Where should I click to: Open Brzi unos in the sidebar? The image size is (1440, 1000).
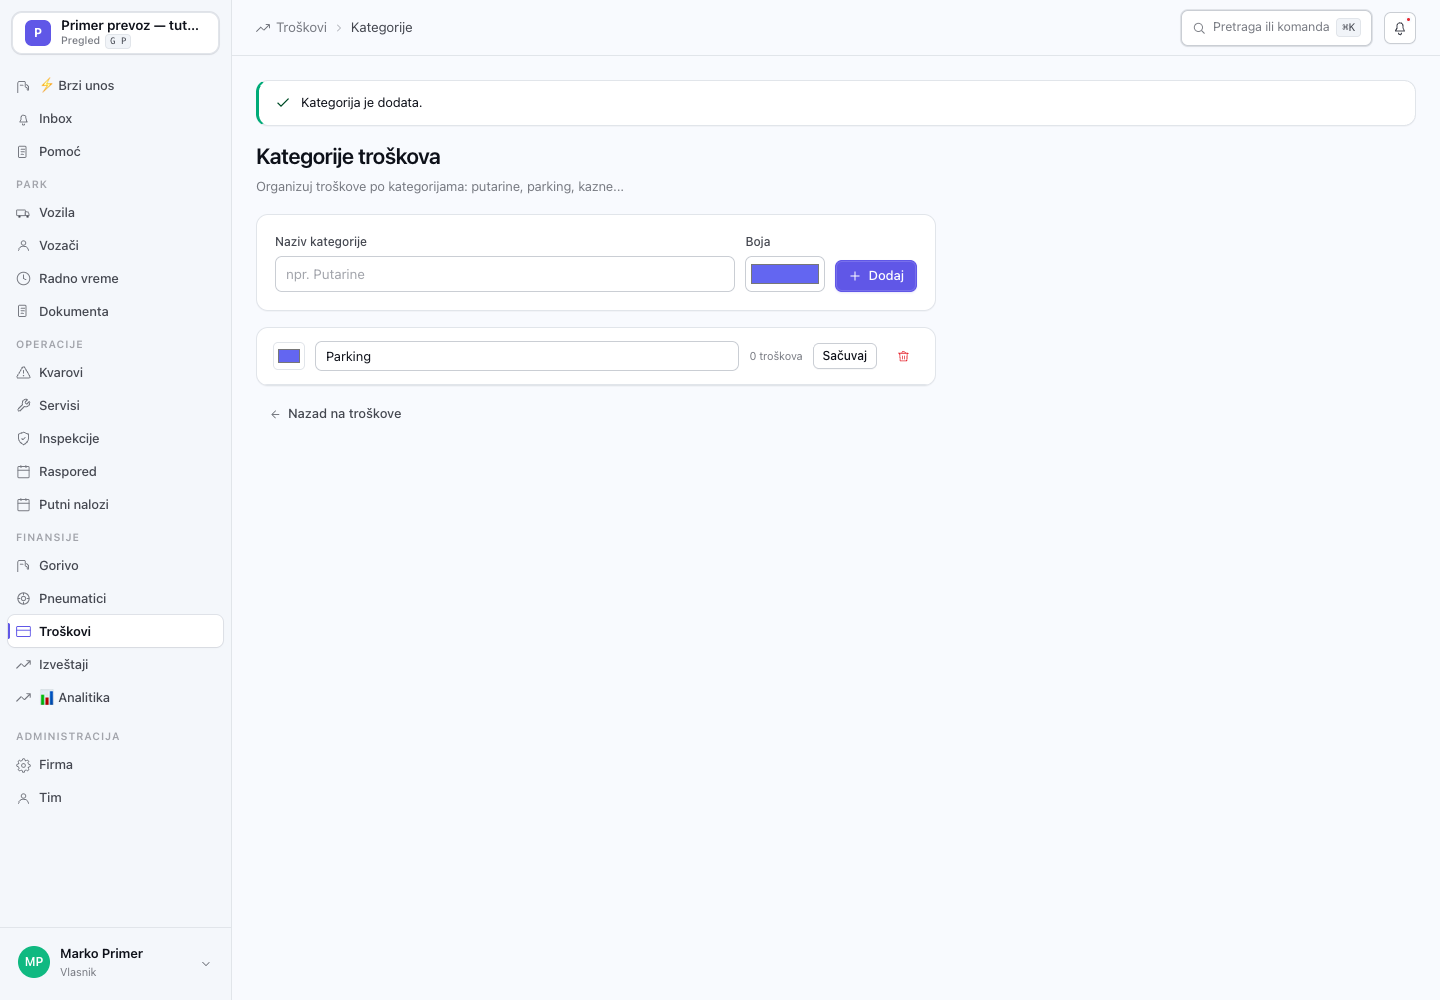[115, 86]
